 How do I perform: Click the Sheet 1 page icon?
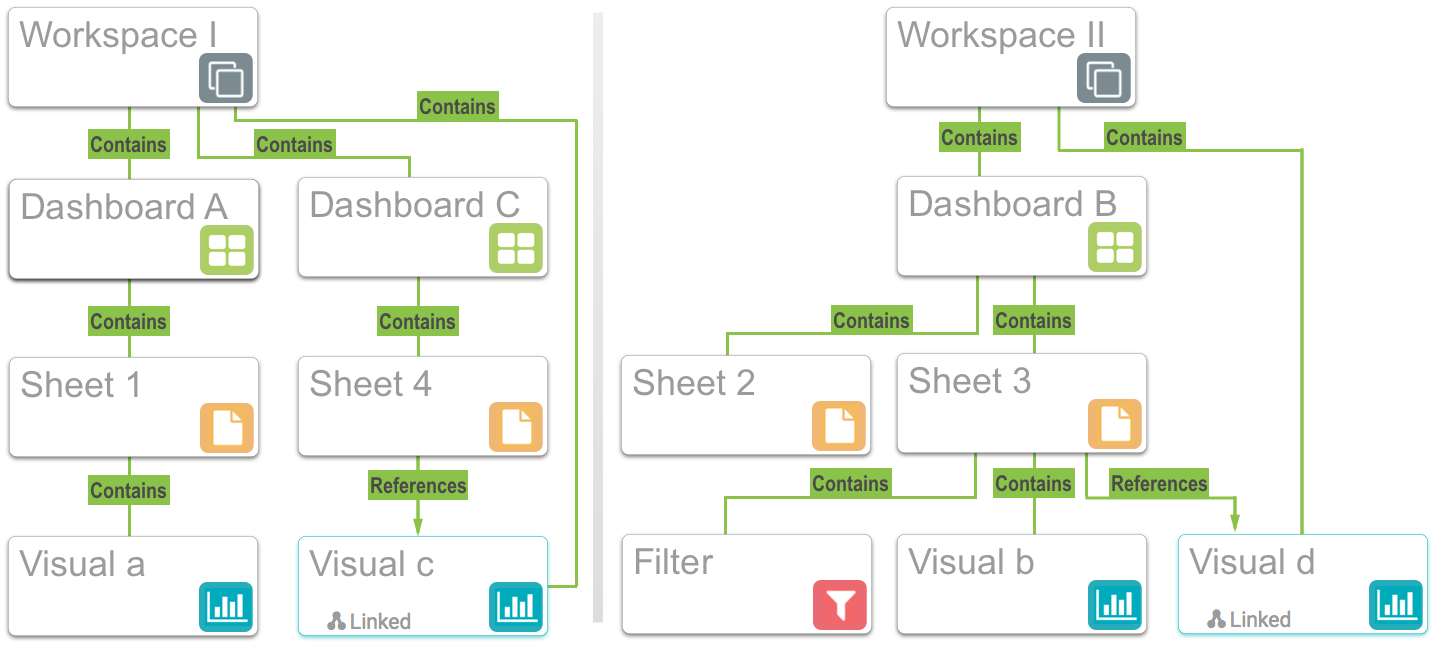coord(226,428)
